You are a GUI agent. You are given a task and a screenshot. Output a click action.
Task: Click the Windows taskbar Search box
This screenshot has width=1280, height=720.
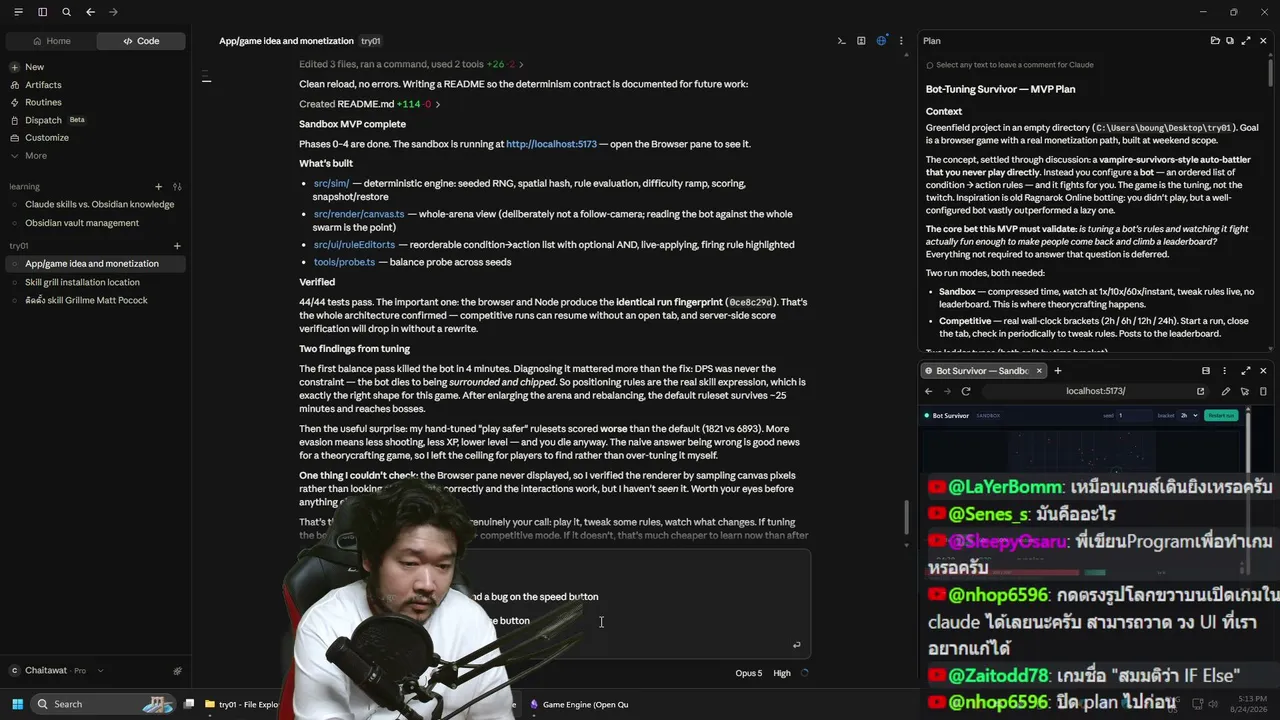click(x=104, y=704)
